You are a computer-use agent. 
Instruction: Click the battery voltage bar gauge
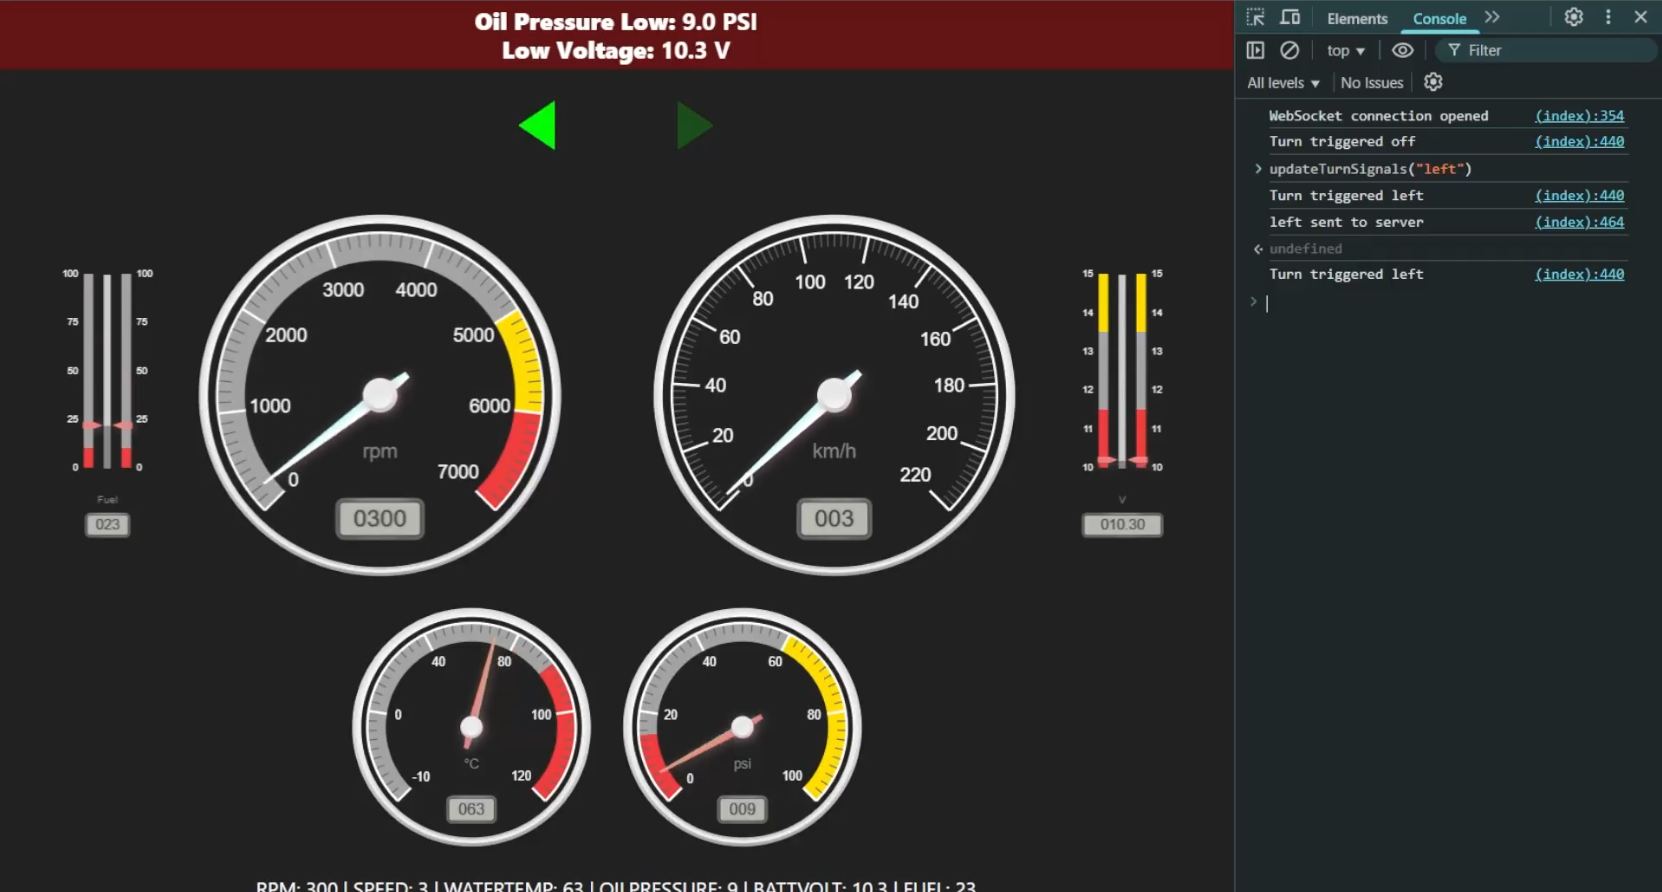[x=1122, y=370]
